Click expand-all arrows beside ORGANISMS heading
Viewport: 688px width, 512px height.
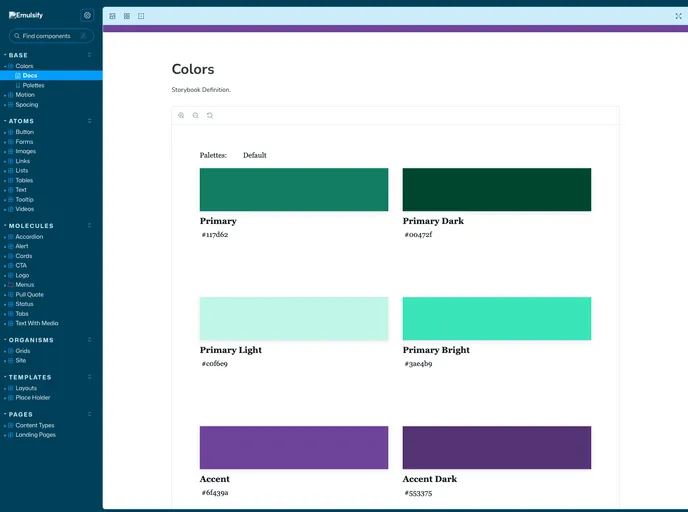90,340
